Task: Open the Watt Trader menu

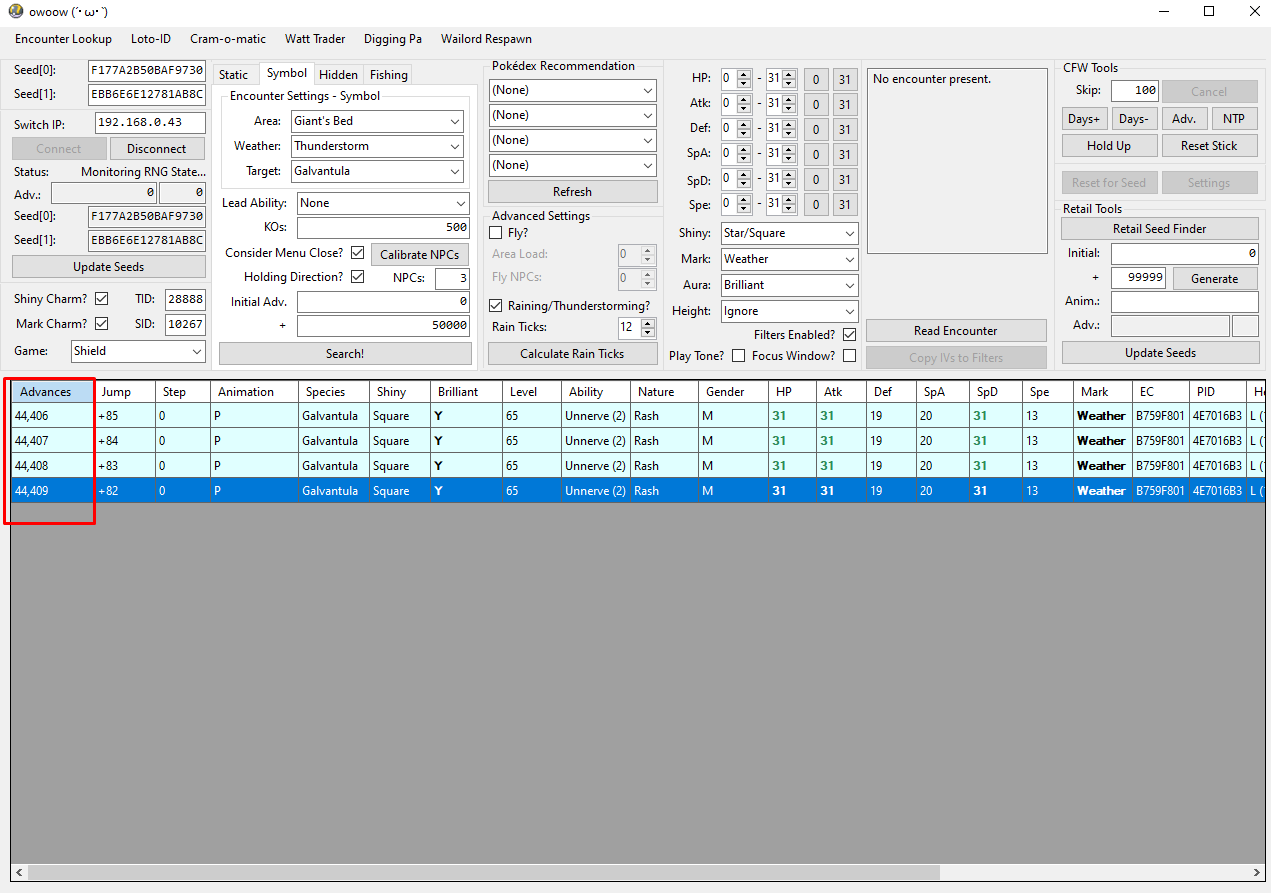Action: (315, 39)
